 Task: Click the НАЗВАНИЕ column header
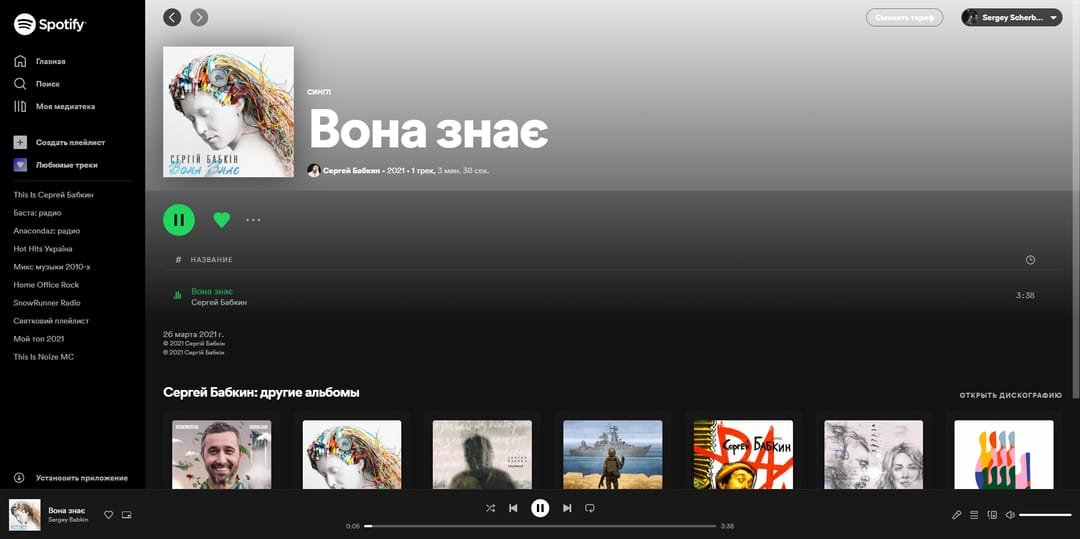click(211, 260)
